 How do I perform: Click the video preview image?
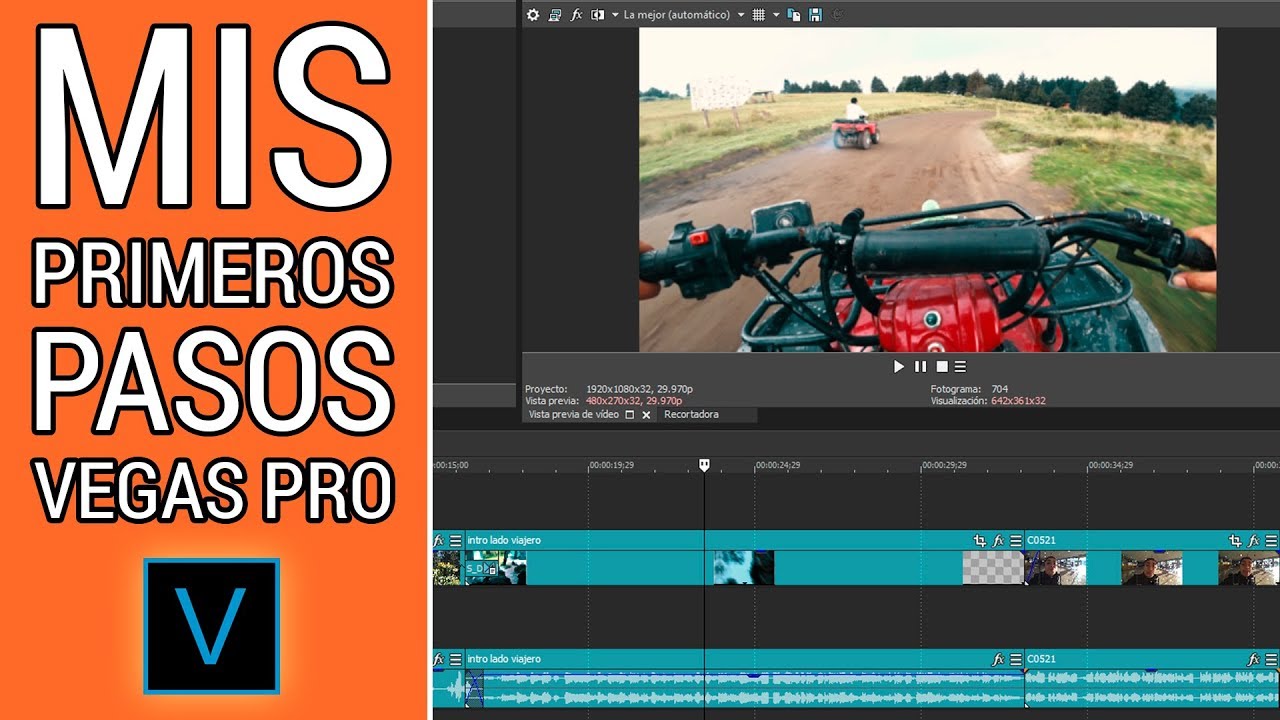tap(928, 190)
